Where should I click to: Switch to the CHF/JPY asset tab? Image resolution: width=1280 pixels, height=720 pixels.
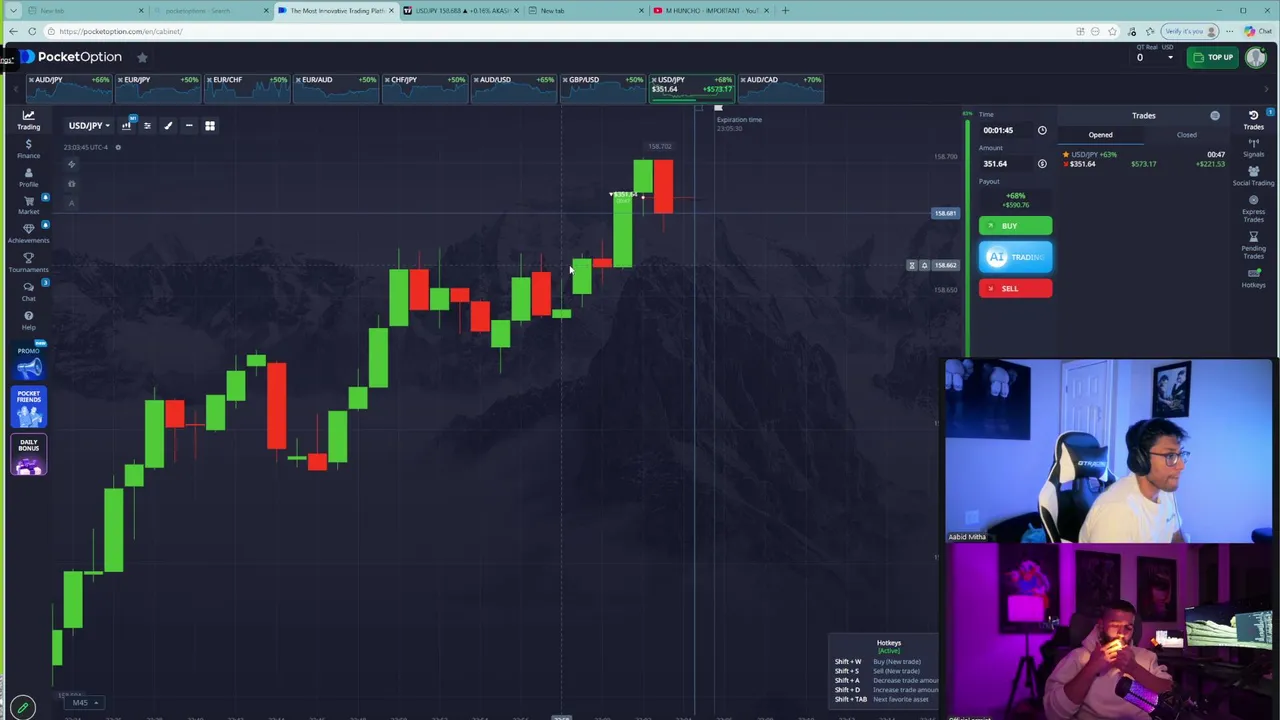pyautogui.click(x=425, y=89)
